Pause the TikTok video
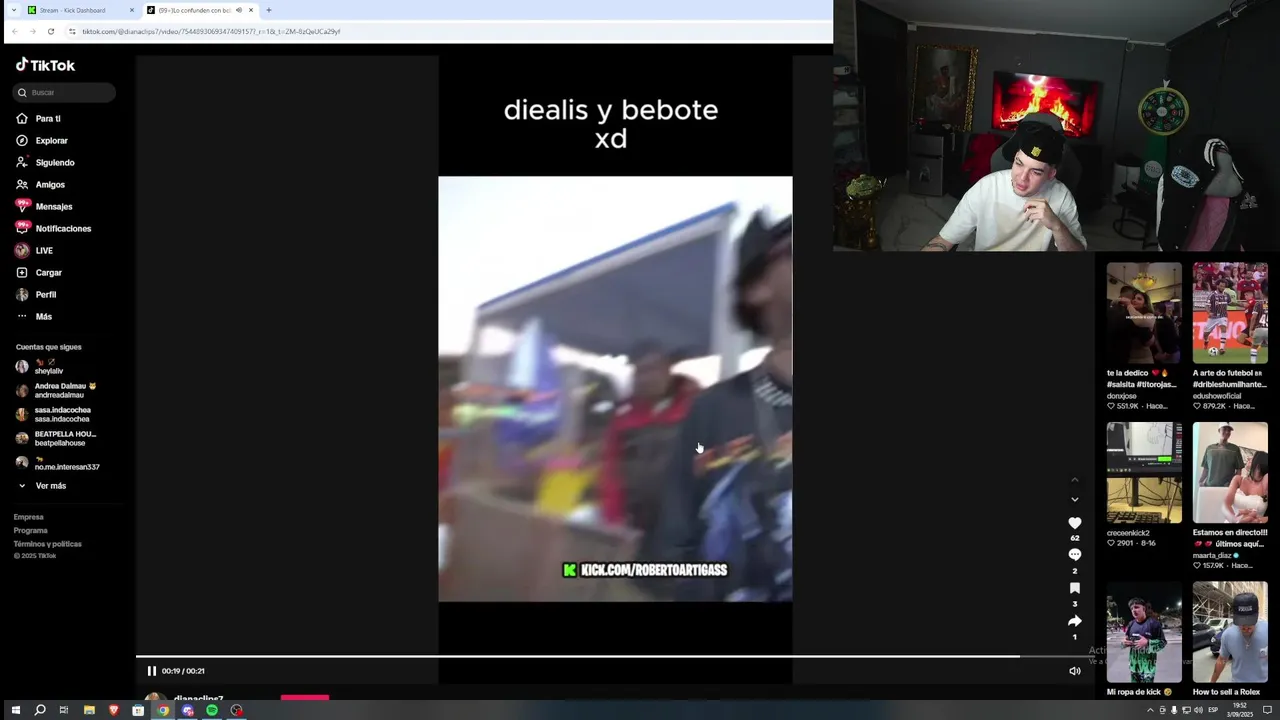1280x720 pixels. click(151, 671)
